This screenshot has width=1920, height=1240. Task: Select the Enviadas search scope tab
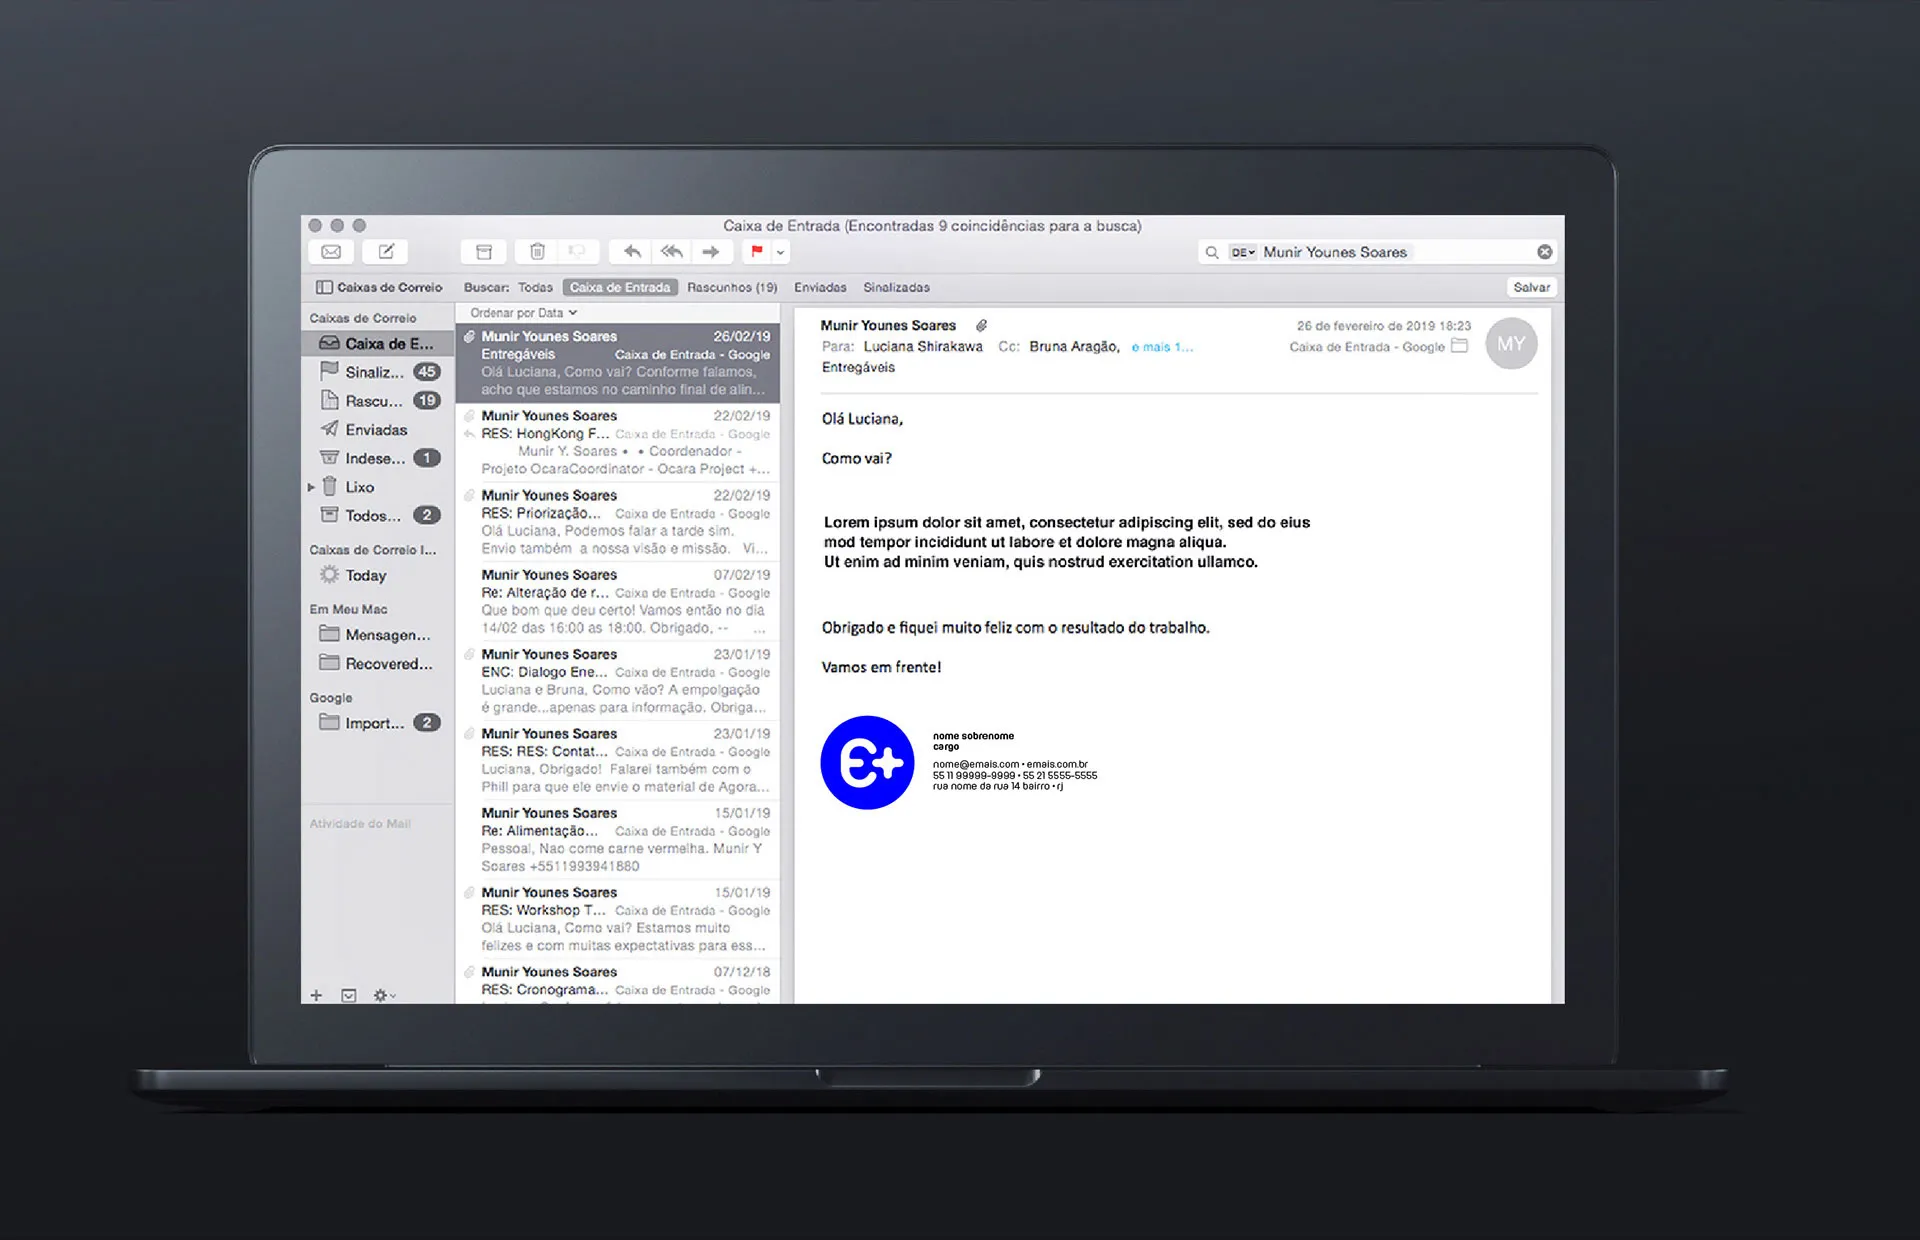coord(820,287)
